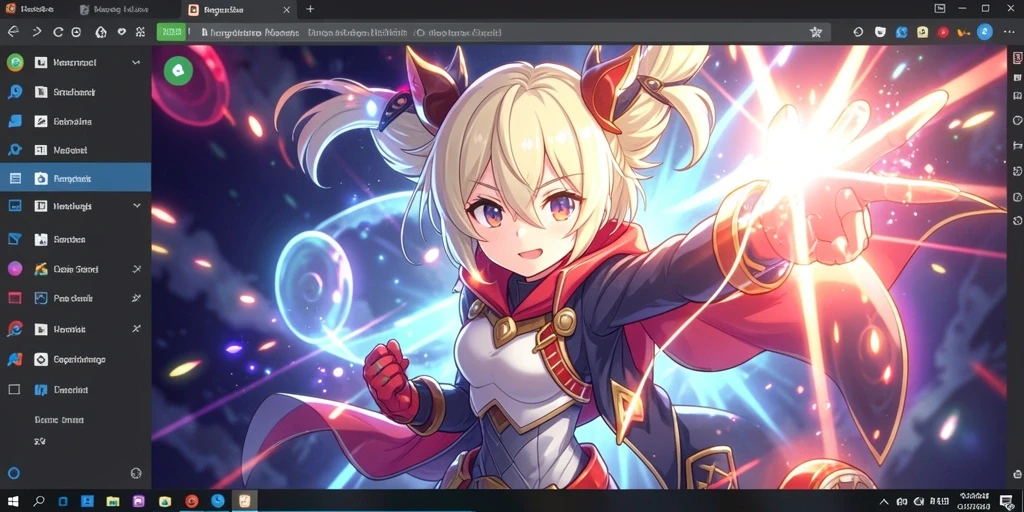Click the red topmost icon in right side strip
The width and height of the screenshot is (1024, 512).
click(x=1017, y=58)
